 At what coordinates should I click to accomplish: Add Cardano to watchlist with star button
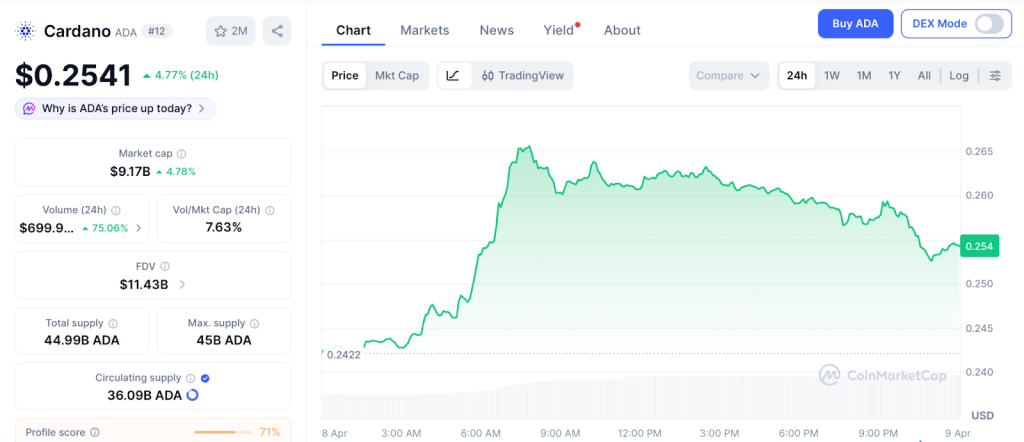pyautogui.click(x=230, y=31)
